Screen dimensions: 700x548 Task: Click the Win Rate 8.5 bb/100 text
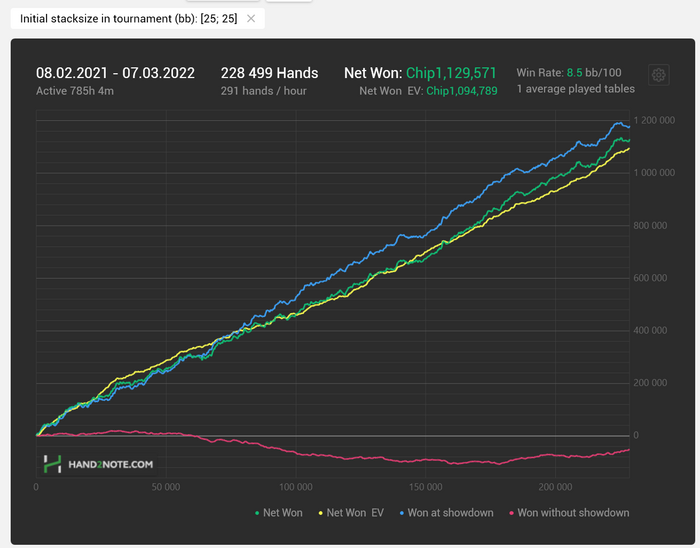coord(569,73)
